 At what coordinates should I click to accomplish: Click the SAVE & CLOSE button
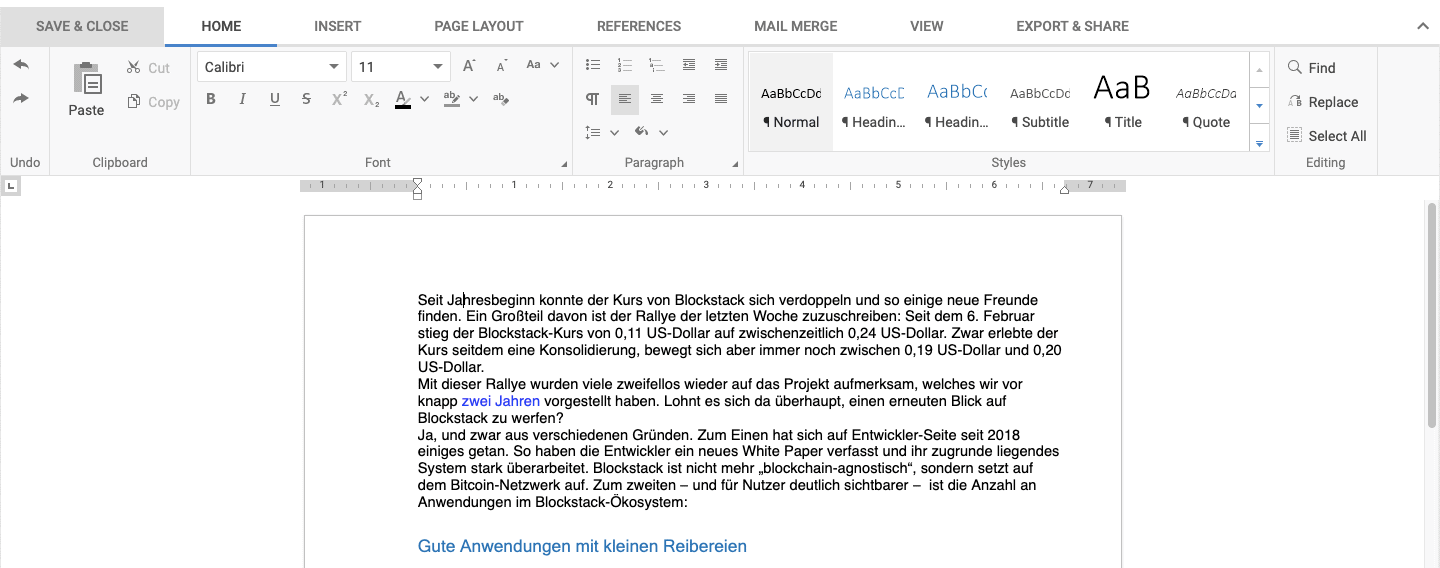pyautogui.click(x=82, y=26)
